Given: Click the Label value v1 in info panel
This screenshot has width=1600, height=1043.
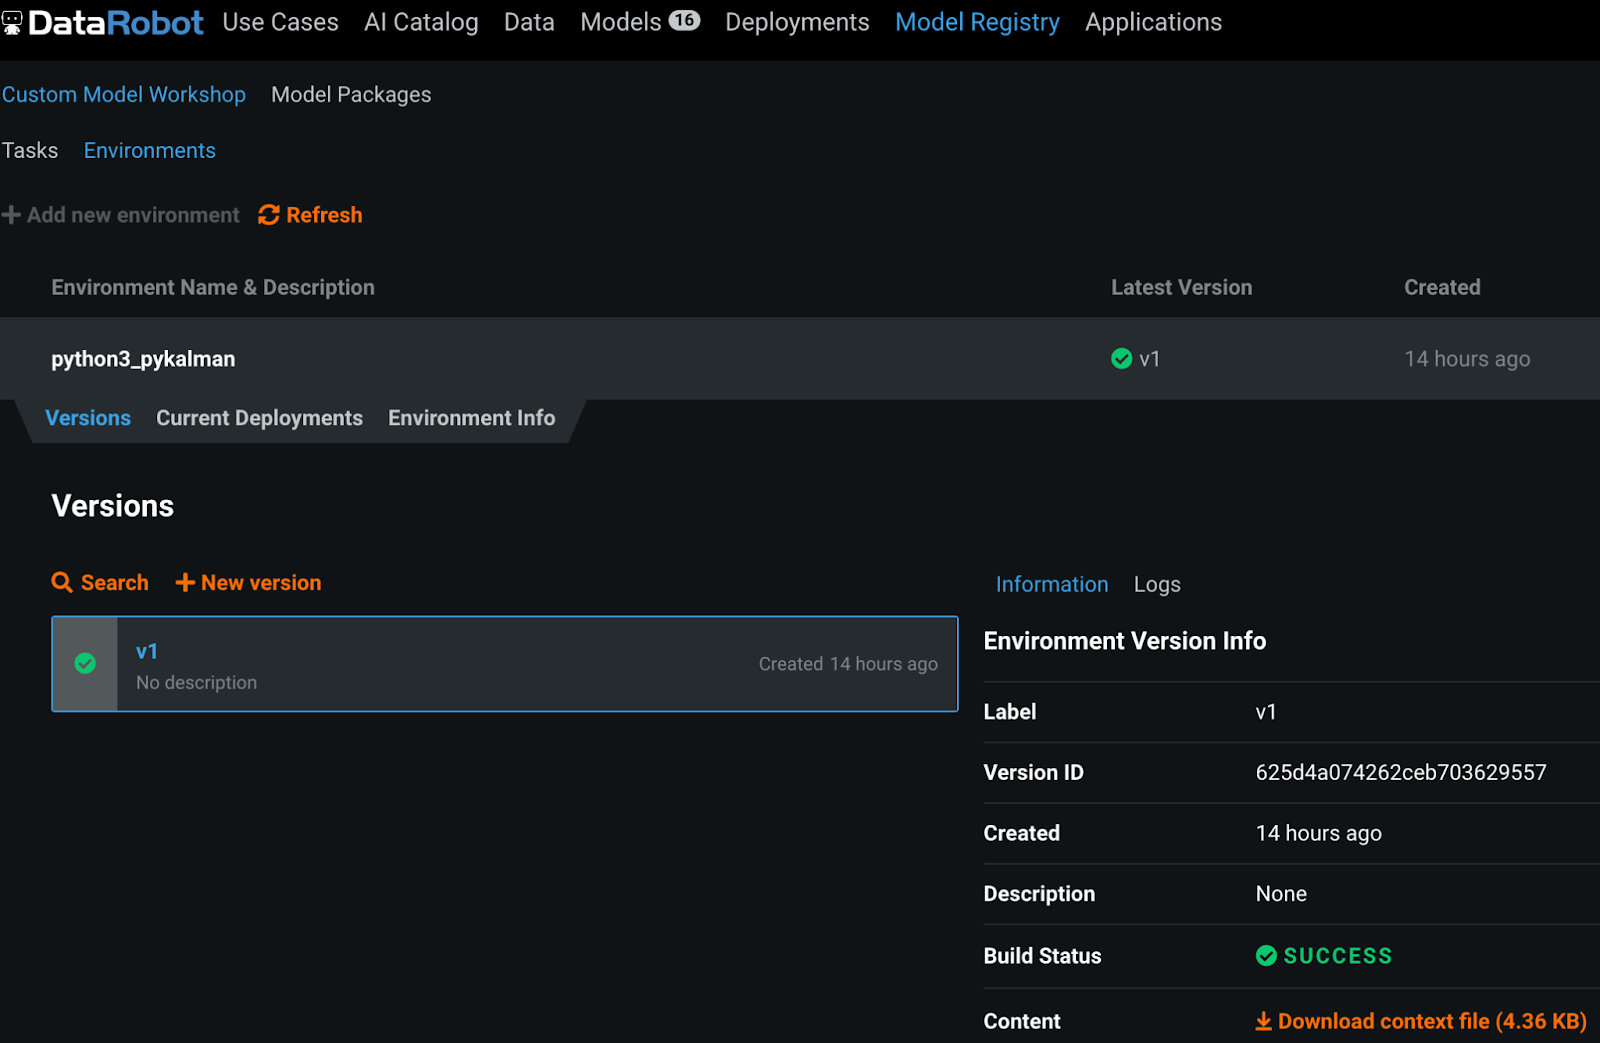Looking at the screenshot, I should [1266, 711].
